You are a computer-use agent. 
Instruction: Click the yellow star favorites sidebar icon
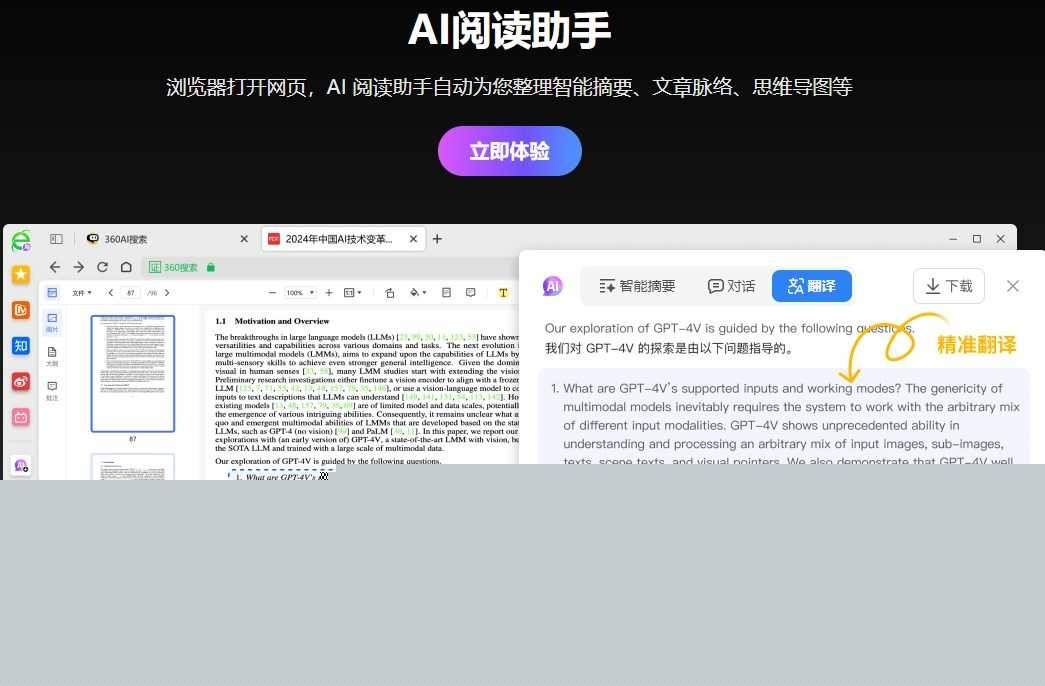[21, 274]
